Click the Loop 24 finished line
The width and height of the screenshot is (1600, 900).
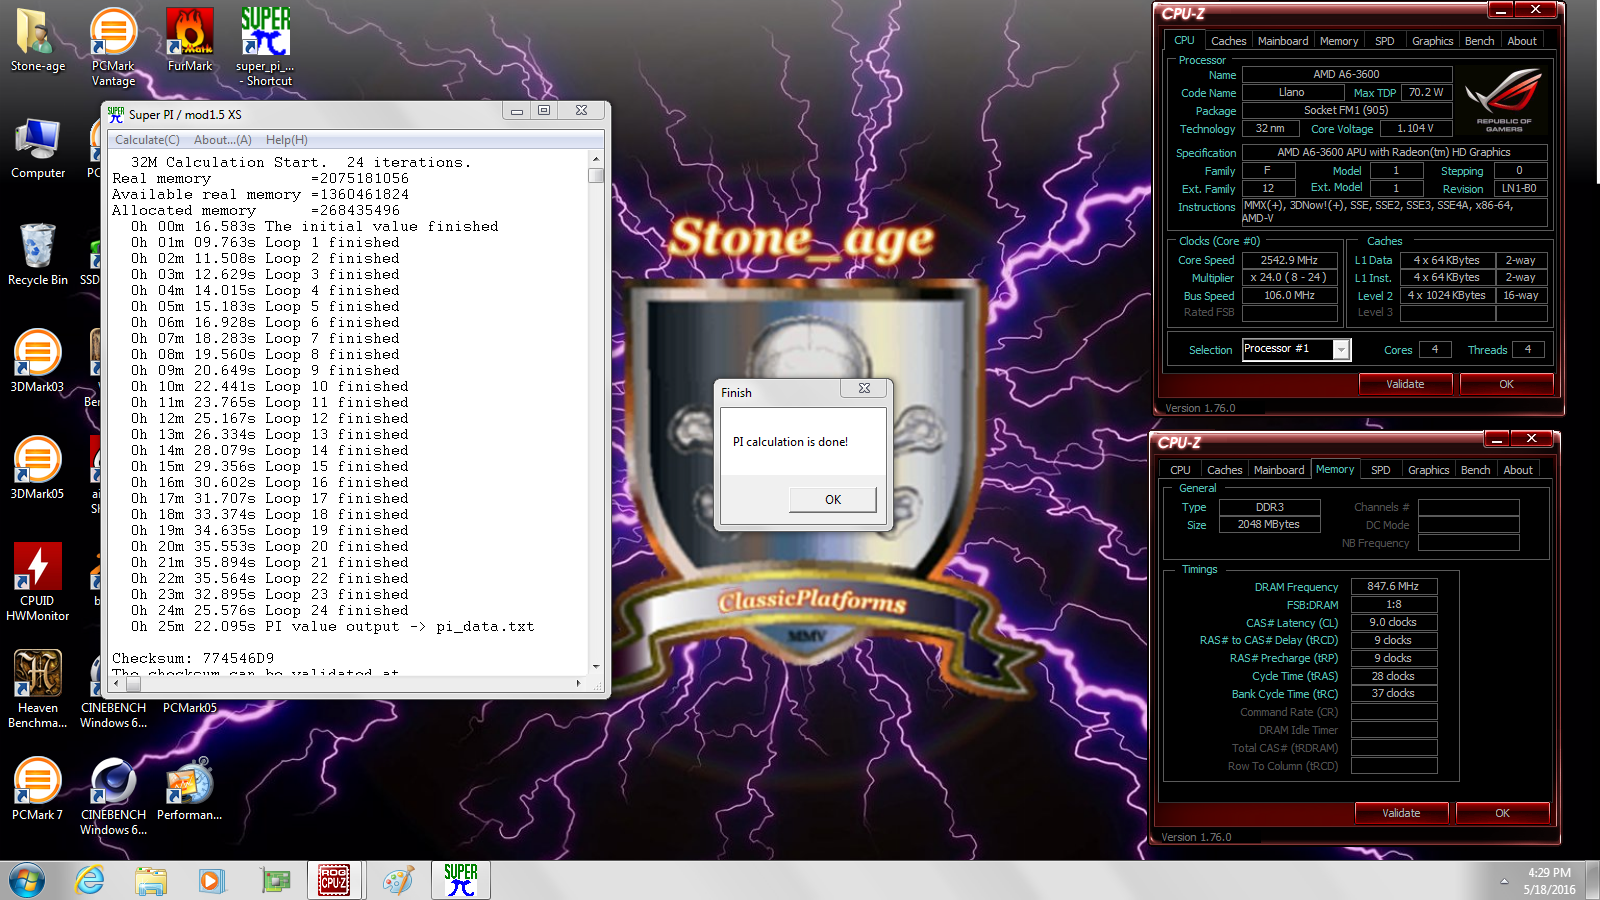(270, 611)
